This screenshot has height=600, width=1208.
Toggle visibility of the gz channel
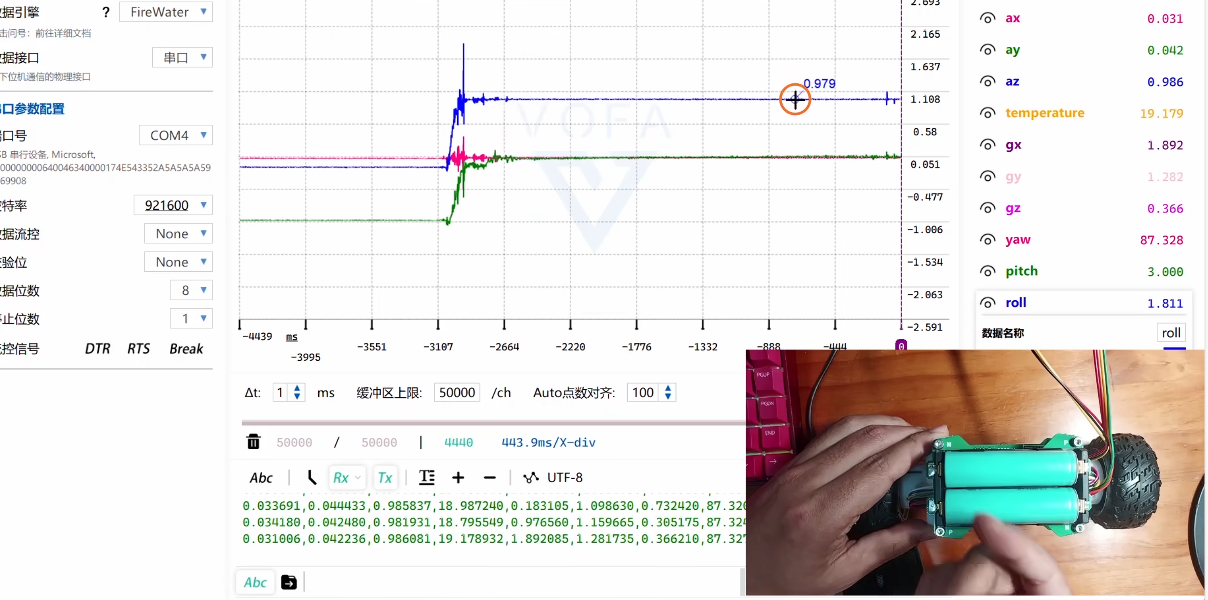(988, 208)
